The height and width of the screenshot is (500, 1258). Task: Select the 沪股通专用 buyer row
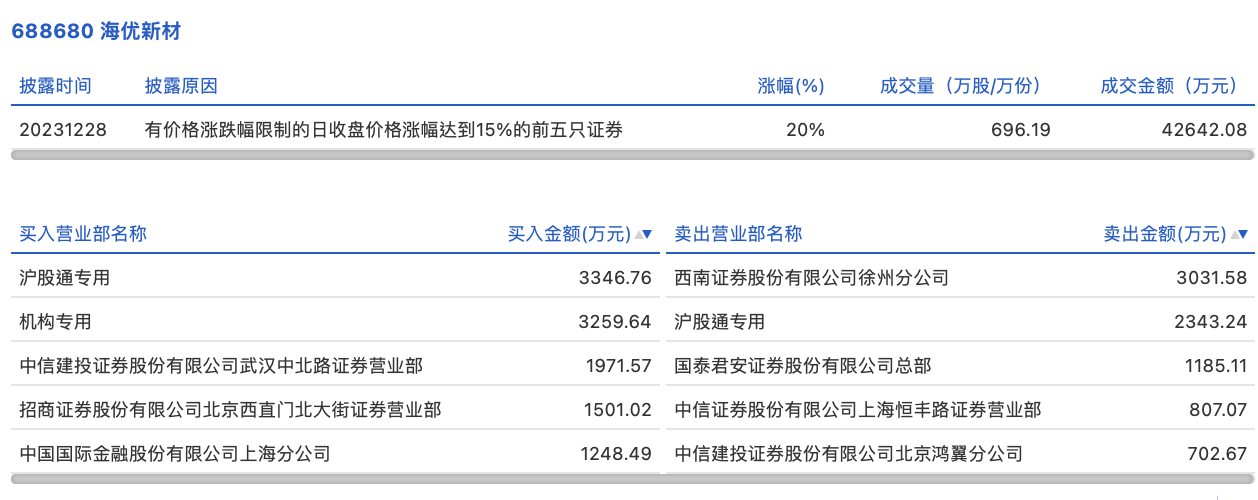(65, 277)
